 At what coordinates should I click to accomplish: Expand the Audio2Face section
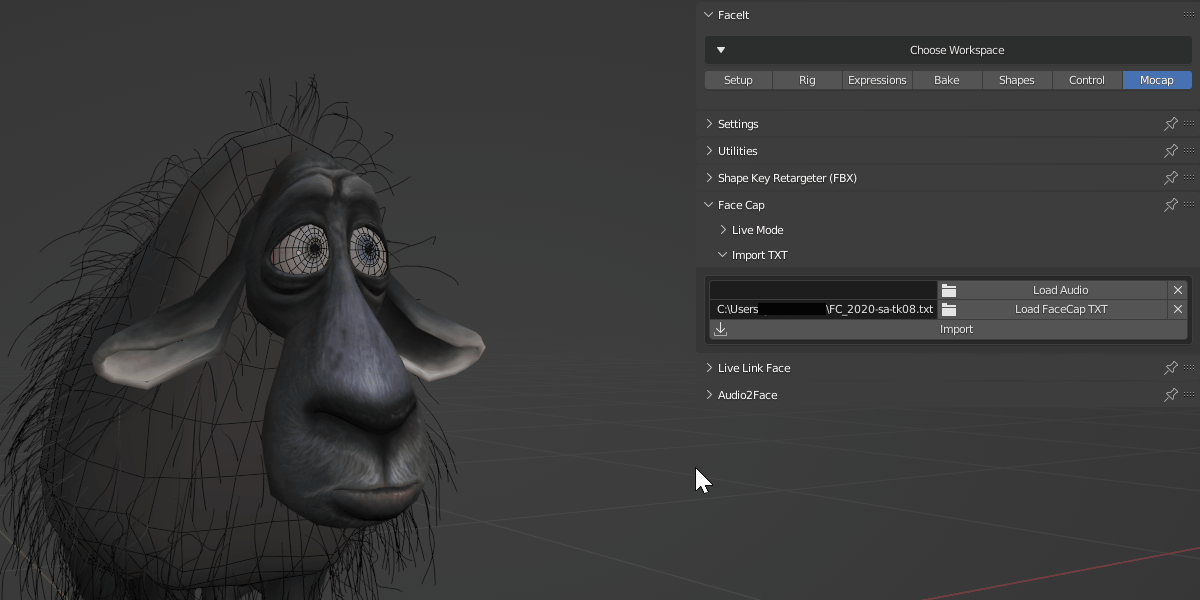(x=709, y=395)
